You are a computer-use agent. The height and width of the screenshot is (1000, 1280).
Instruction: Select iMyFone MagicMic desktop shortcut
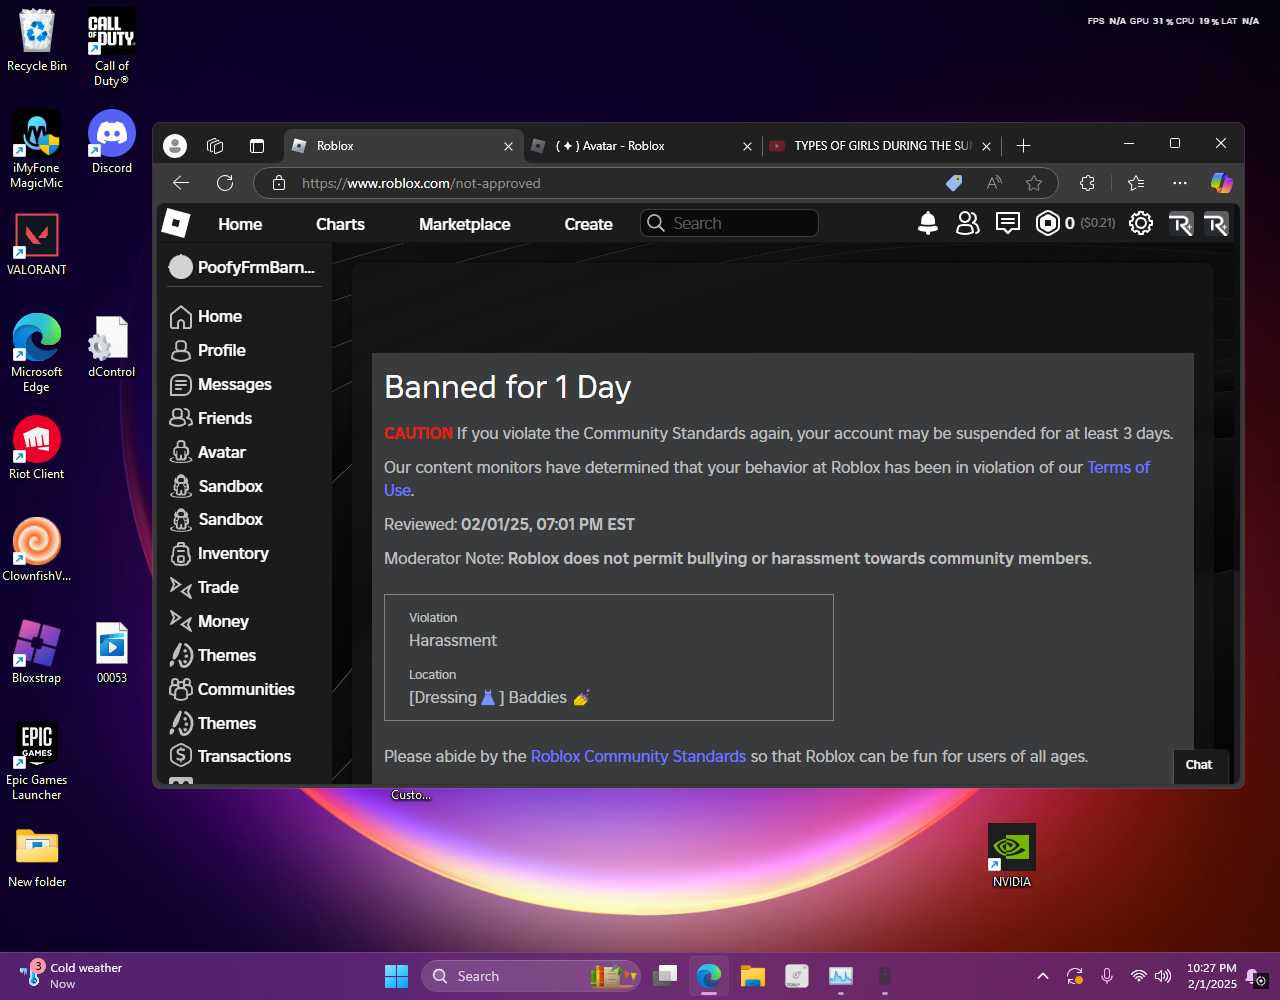tap(37, 149)
